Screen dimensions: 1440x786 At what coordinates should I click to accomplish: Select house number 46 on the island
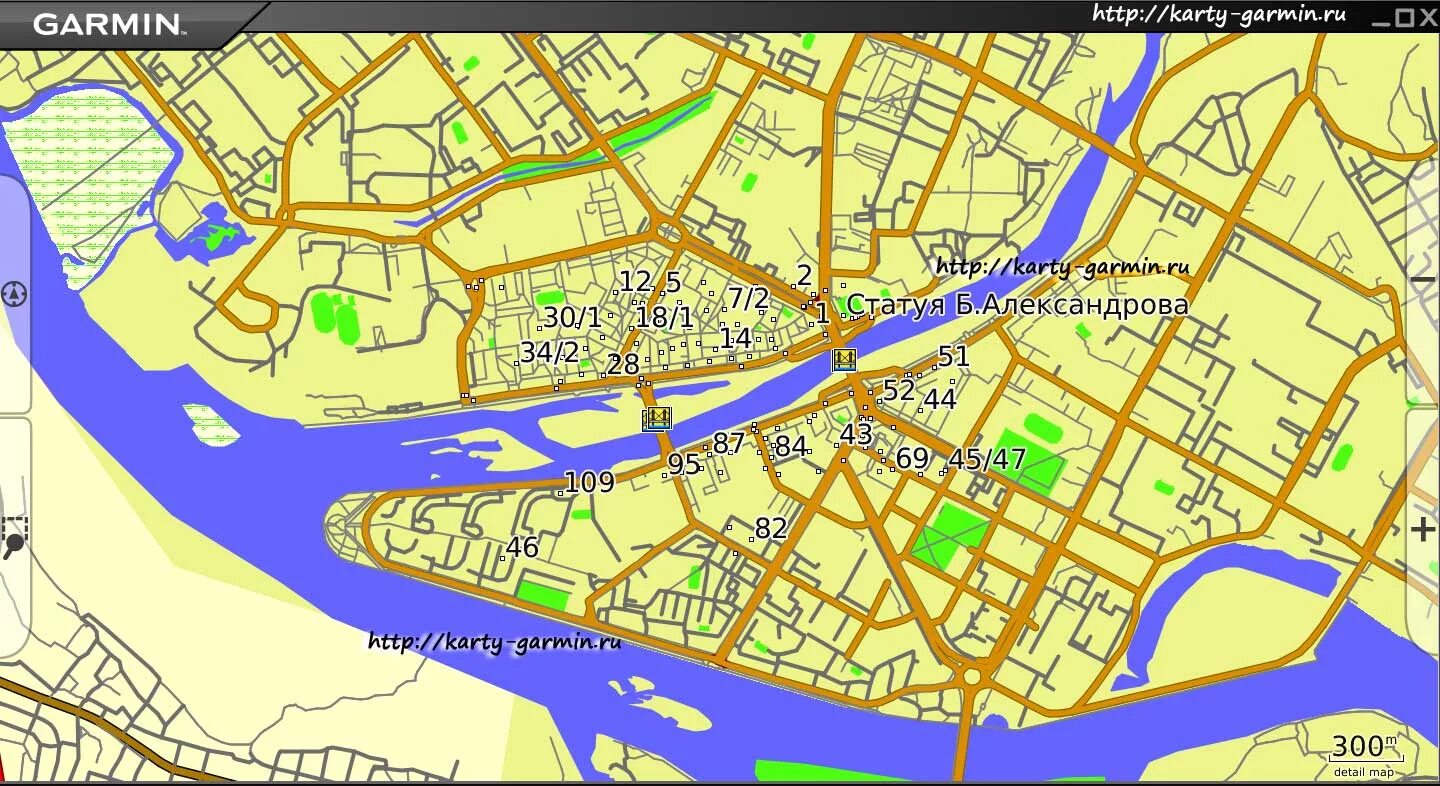(522, 547)
